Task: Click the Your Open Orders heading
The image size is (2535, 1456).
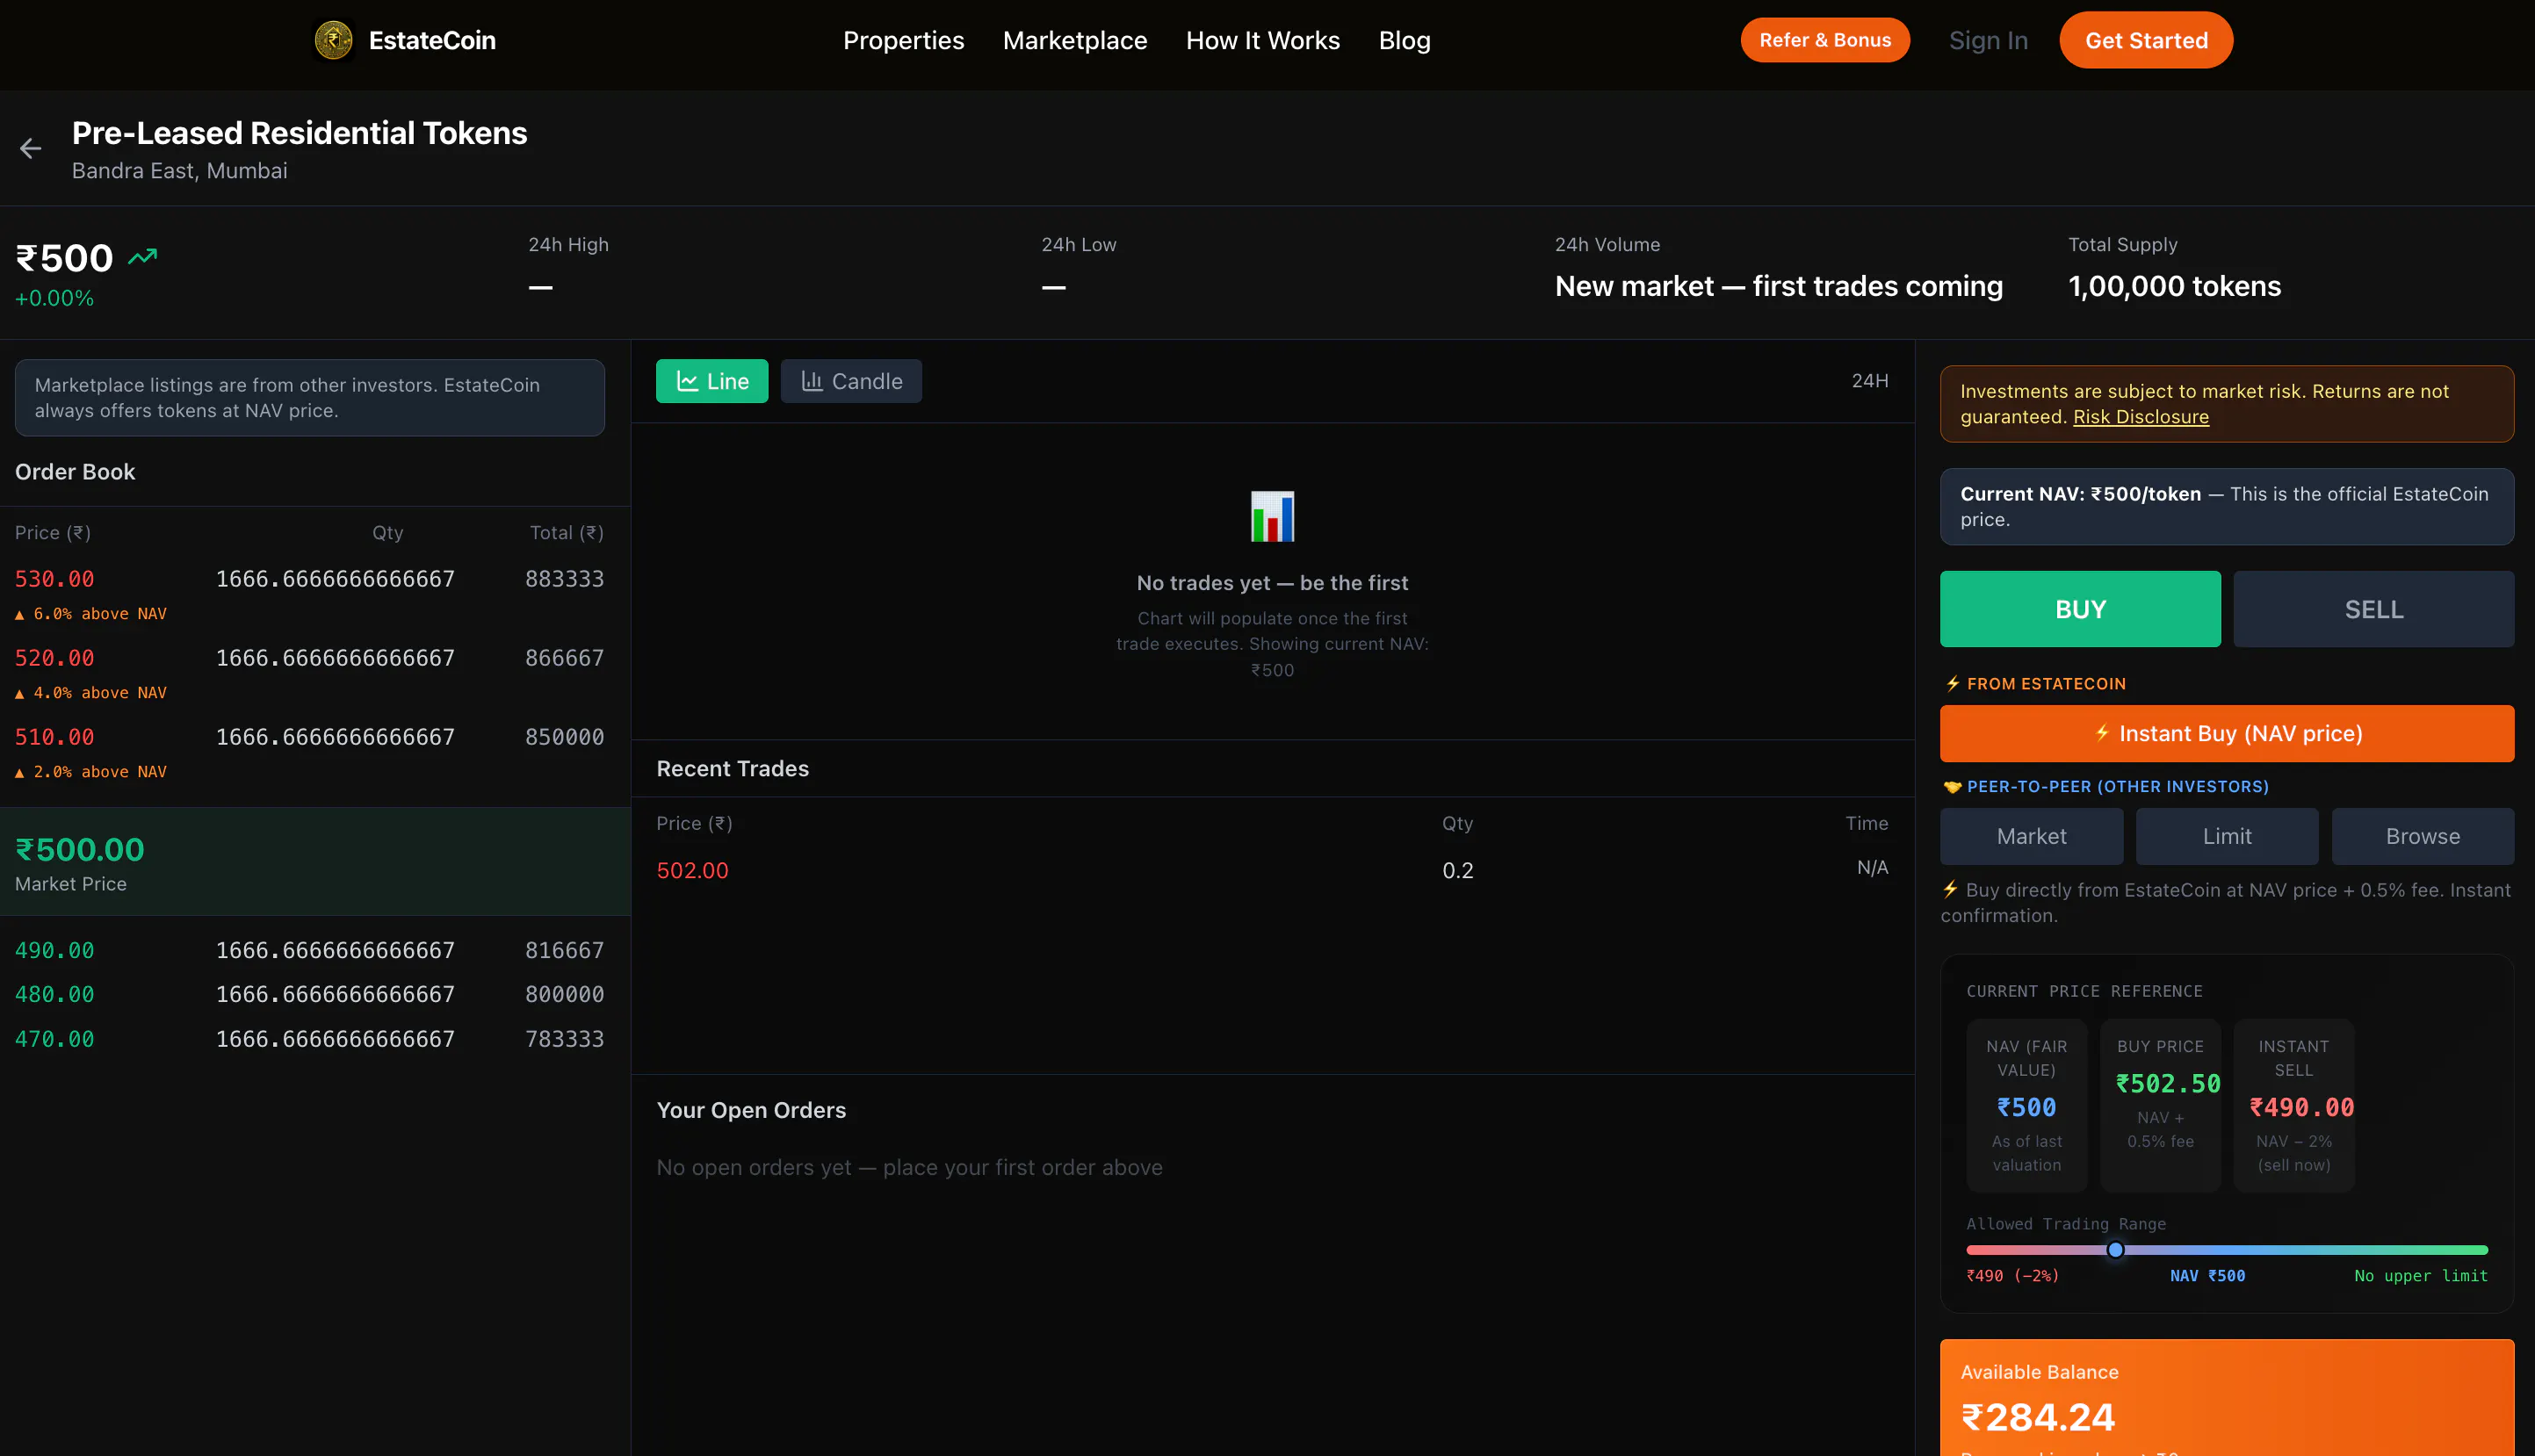Action: point(751,1110)
